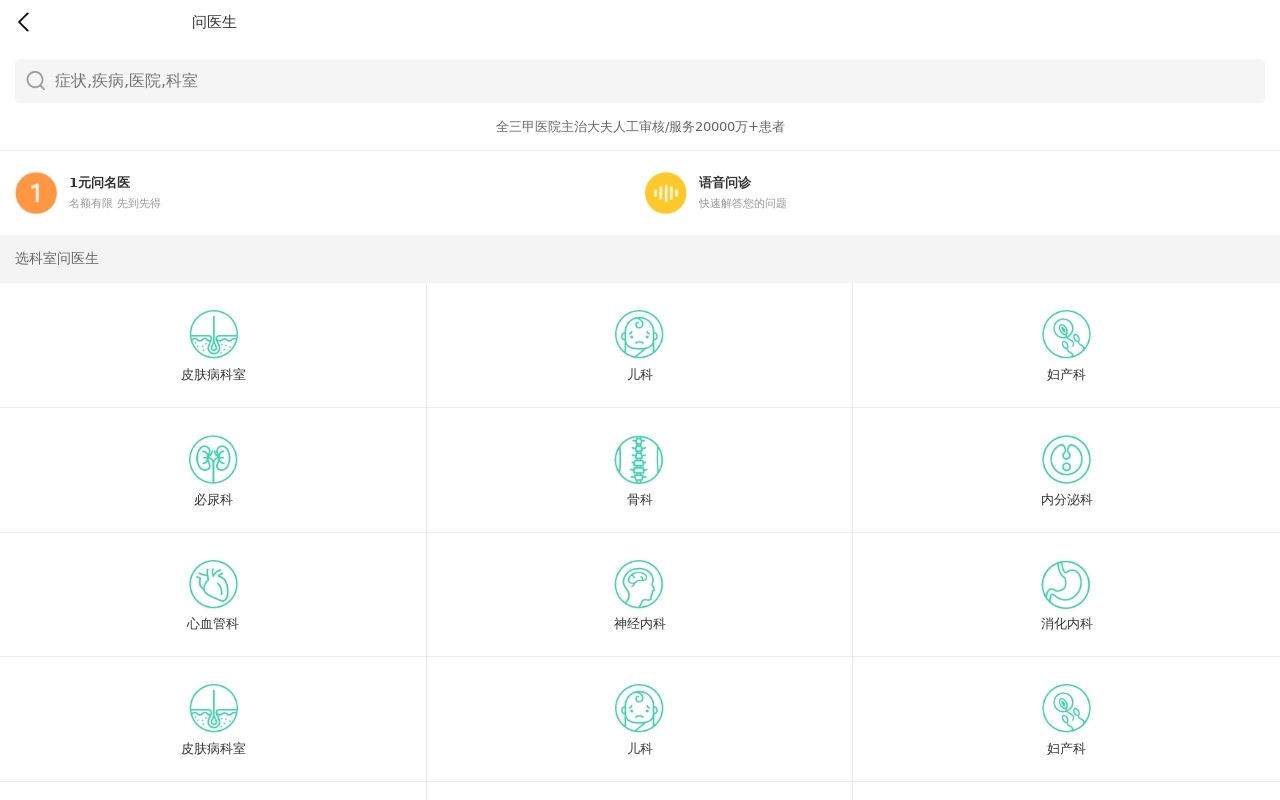Click the 心血管科 label
The image size is (1280, 800).
point(213,624)
